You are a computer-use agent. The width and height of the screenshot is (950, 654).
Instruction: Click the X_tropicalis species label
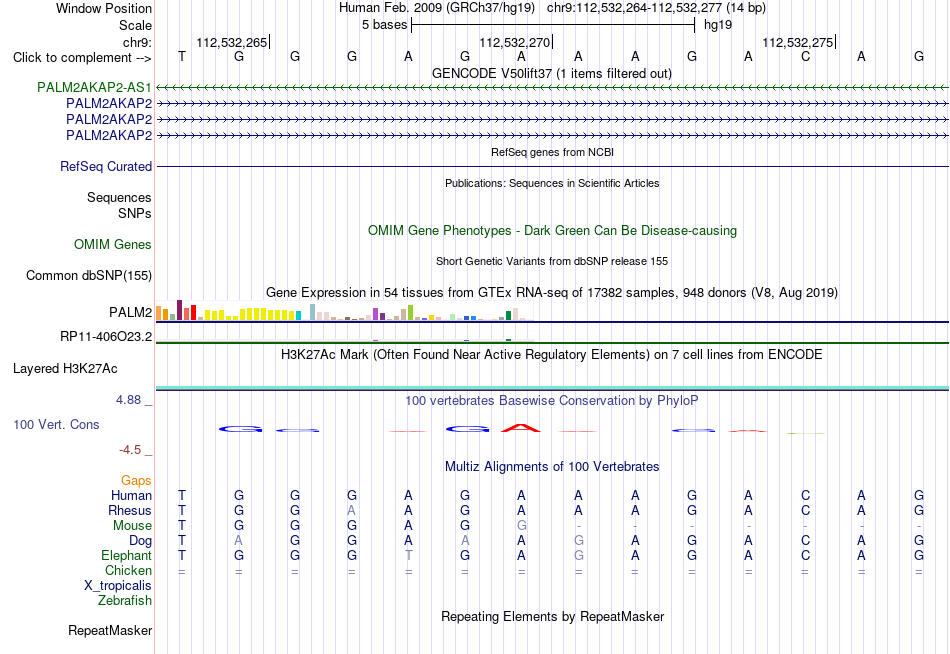[118, 586]
